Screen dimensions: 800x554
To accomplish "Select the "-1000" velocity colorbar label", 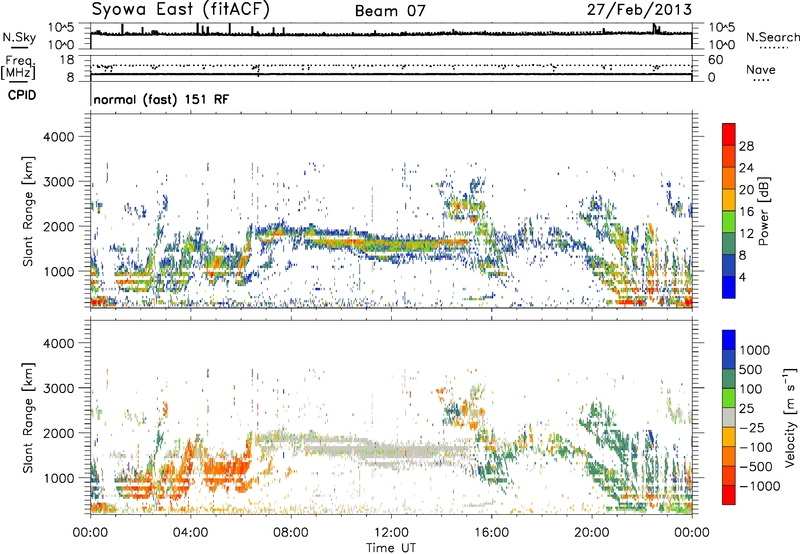I will pyautogui.click(x=759, y=486).
